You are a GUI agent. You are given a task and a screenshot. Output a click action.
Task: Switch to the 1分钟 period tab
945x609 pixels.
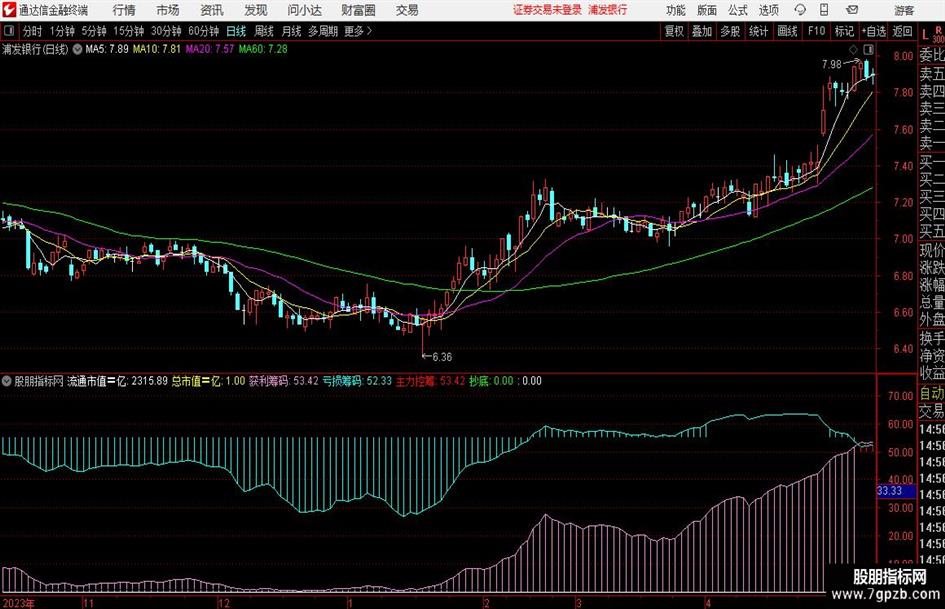click(x=62, y=31)
